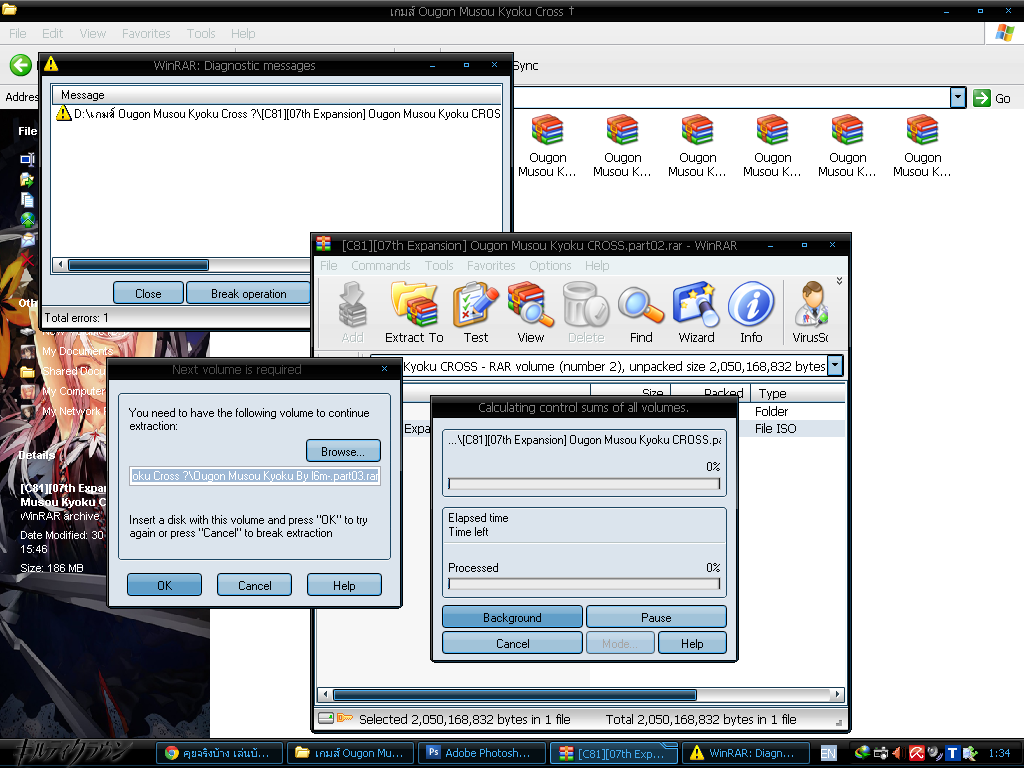Viewport: 1024px width, 768px height.
Task: Click the WinRAR window title icon
Action: coord(324,245)
